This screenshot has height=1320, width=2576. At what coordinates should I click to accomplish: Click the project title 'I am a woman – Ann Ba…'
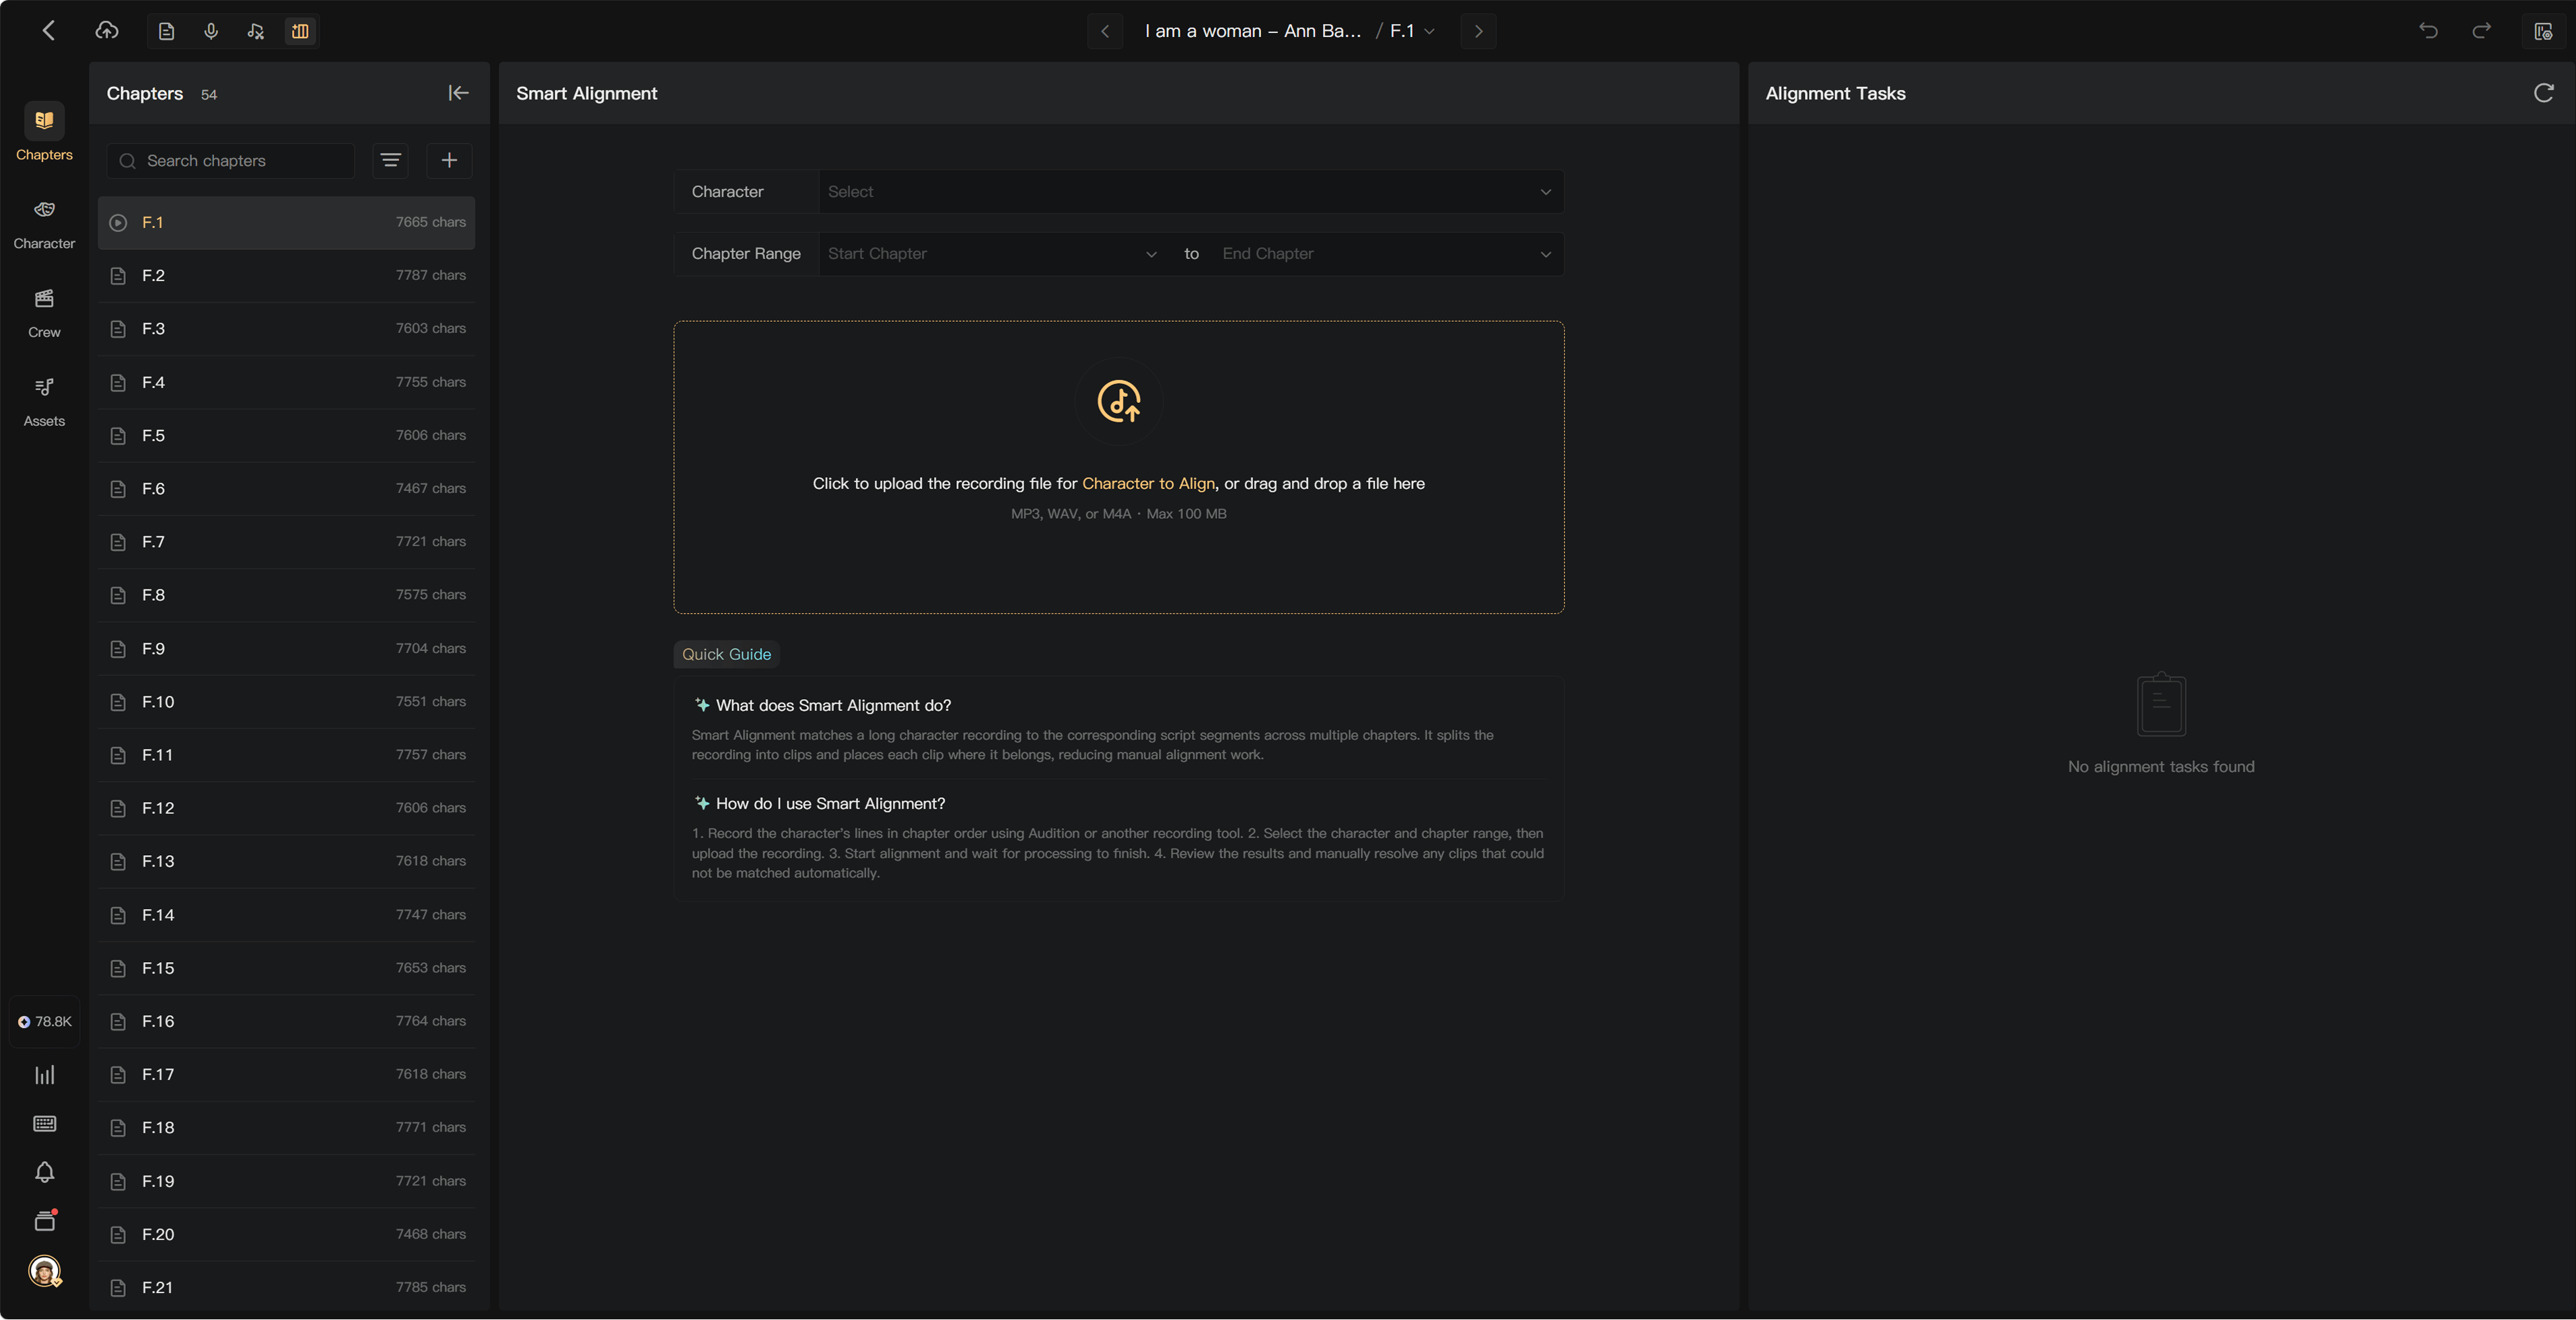[x=1253, y=32]
